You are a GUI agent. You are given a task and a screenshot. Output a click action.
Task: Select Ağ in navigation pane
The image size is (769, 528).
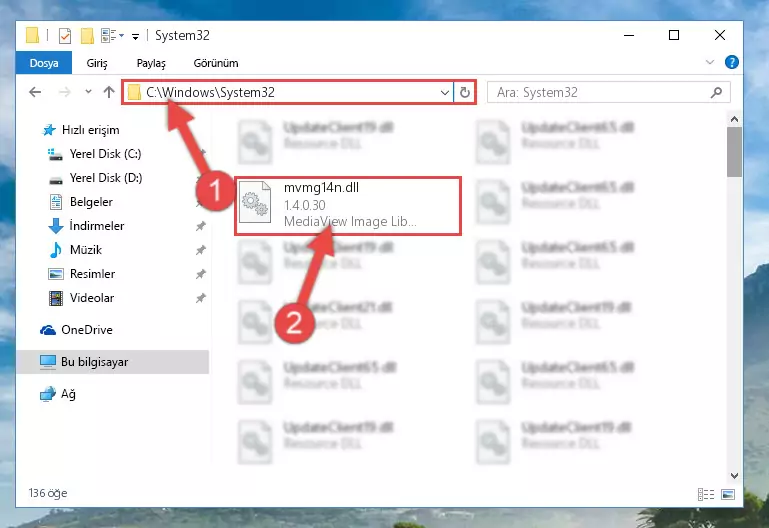(x=58, y=394)
